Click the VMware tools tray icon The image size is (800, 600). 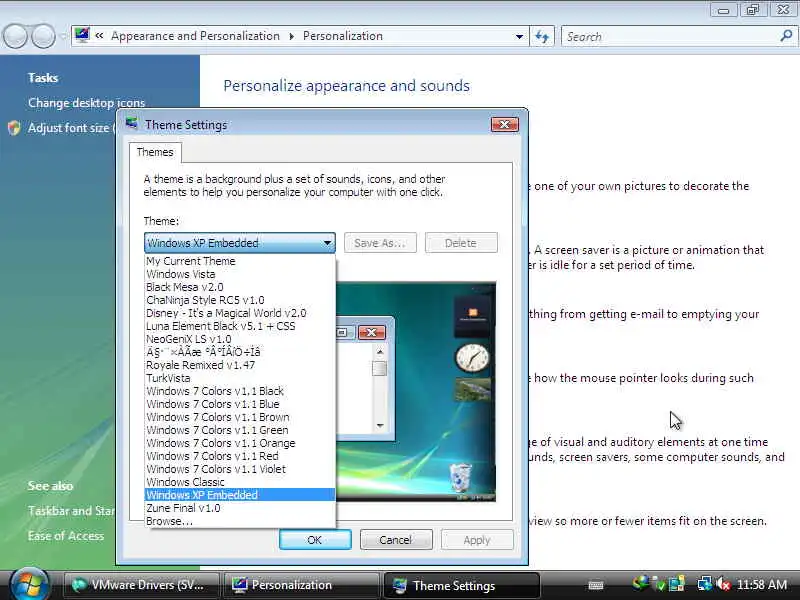pos(677,584)
